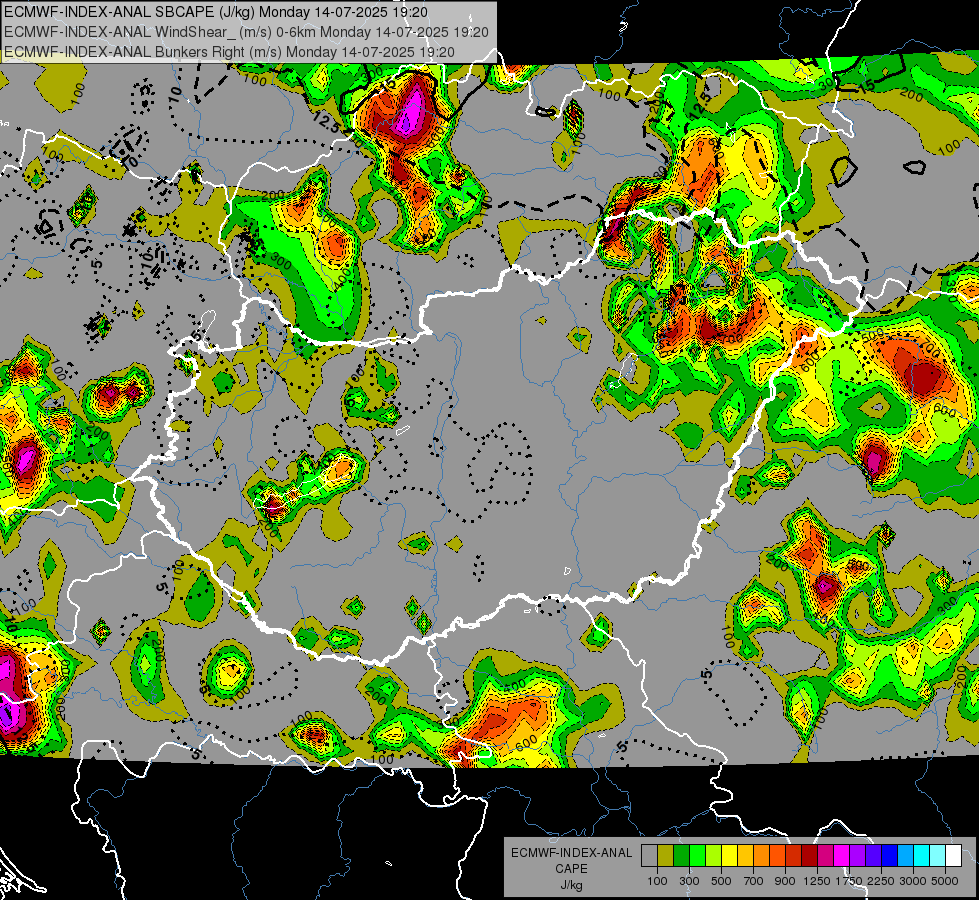Click the 700 value under the colorbar
Image resolution: width=979 pixels, height=900 pixels.
[754, 881]
